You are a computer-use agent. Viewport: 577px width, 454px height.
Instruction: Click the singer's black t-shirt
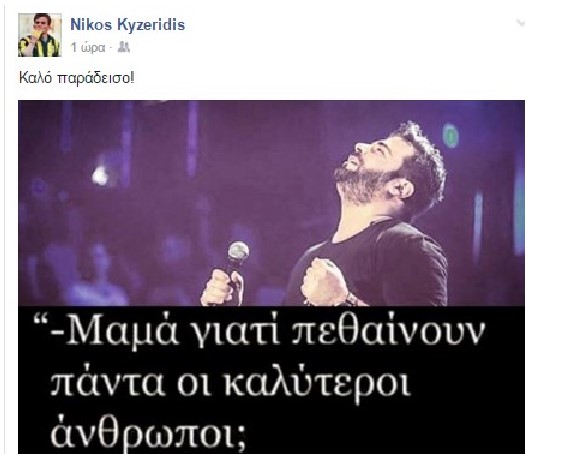pos(383,263)
